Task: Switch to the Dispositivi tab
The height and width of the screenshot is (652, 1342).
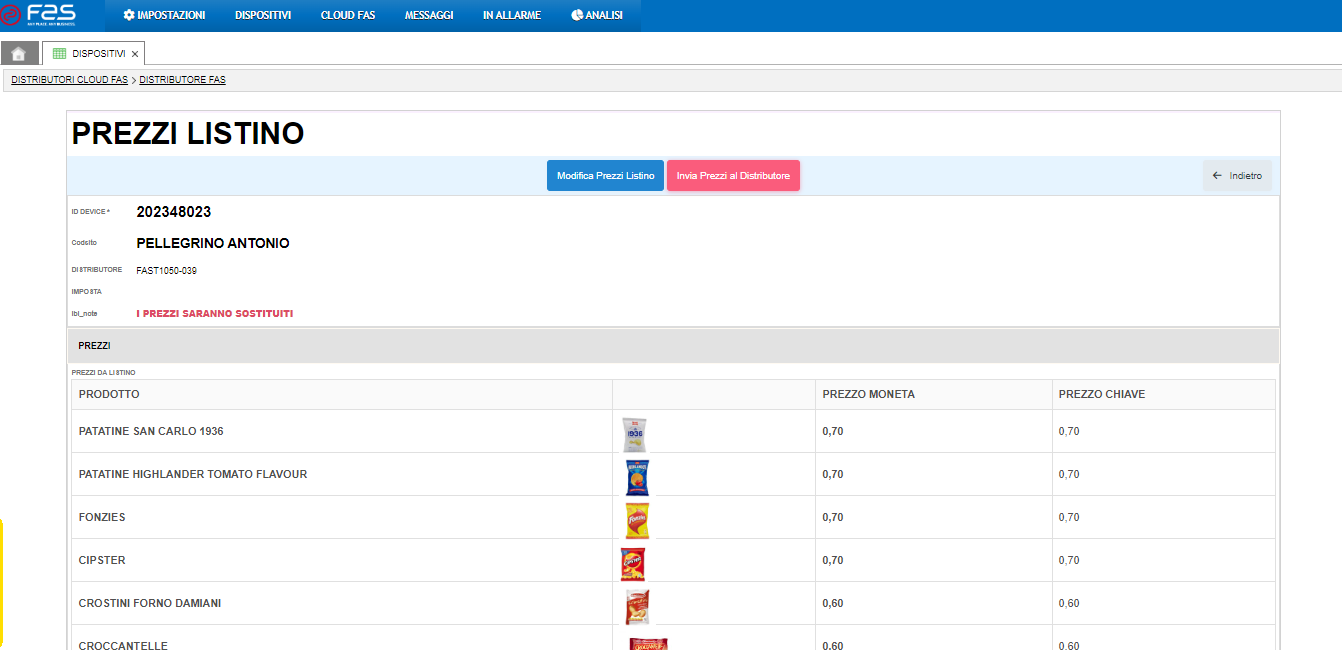Action: [93, 54]
